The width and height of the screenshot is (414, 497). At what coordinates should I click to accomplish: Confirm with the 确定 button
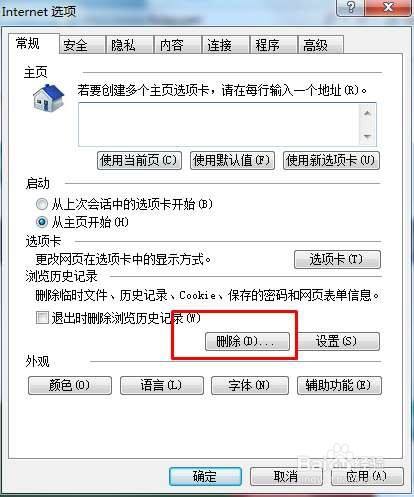(205, 476)
